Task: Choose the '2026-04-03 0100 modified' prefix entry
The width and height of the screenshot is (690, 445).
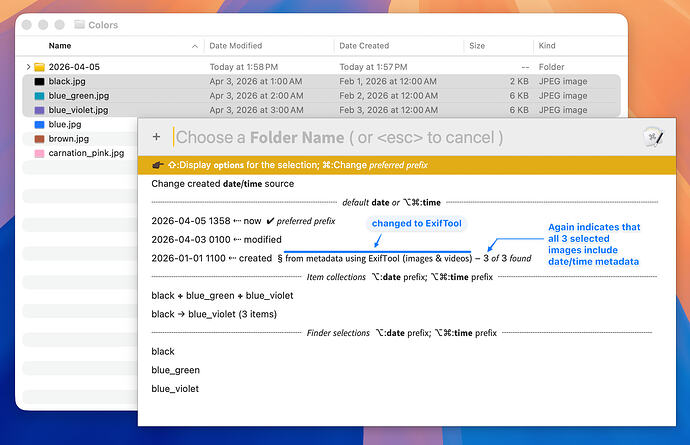Action: 217,239
